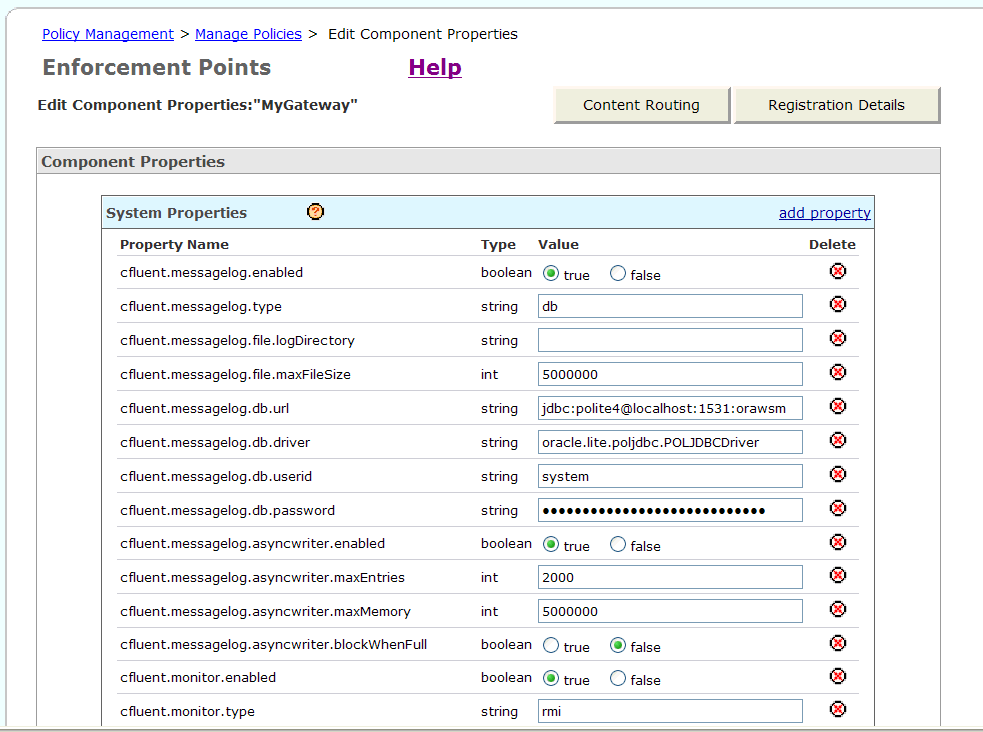This screenshot has width=983, height=732.
Task: Delete the cfluent.messagelog.db.driver property
Action: tap(838, 440)
